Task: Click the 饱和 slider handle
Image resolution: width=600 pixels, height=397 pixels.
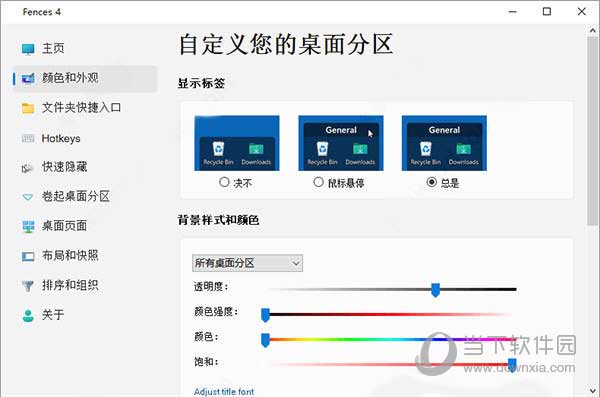Action: pyautogui.click(x=512, y=364)
